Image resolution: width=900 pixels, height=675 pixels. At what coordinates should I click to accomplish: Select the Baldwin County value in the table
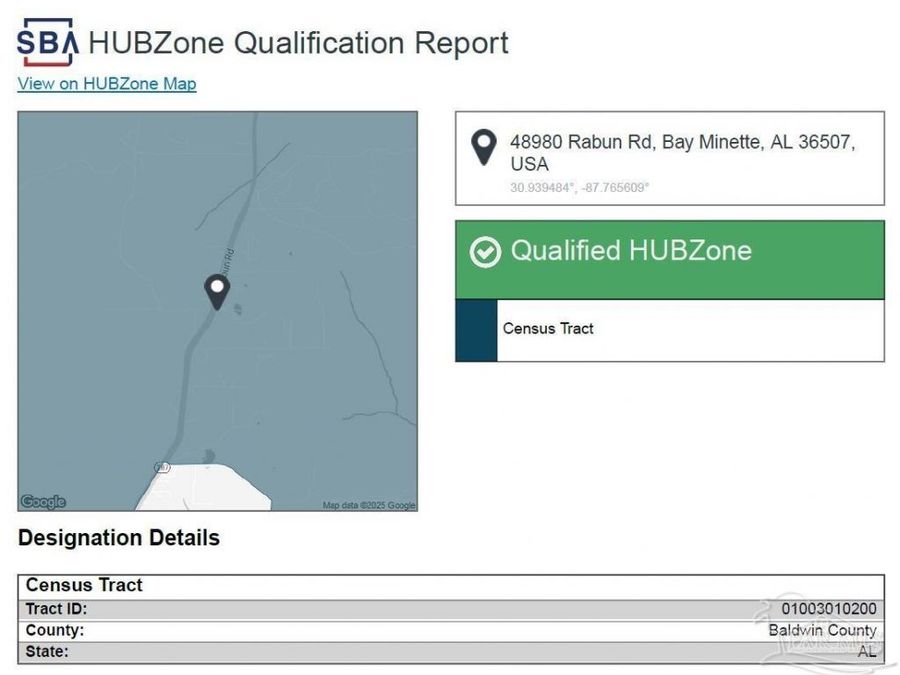(822, 630)
